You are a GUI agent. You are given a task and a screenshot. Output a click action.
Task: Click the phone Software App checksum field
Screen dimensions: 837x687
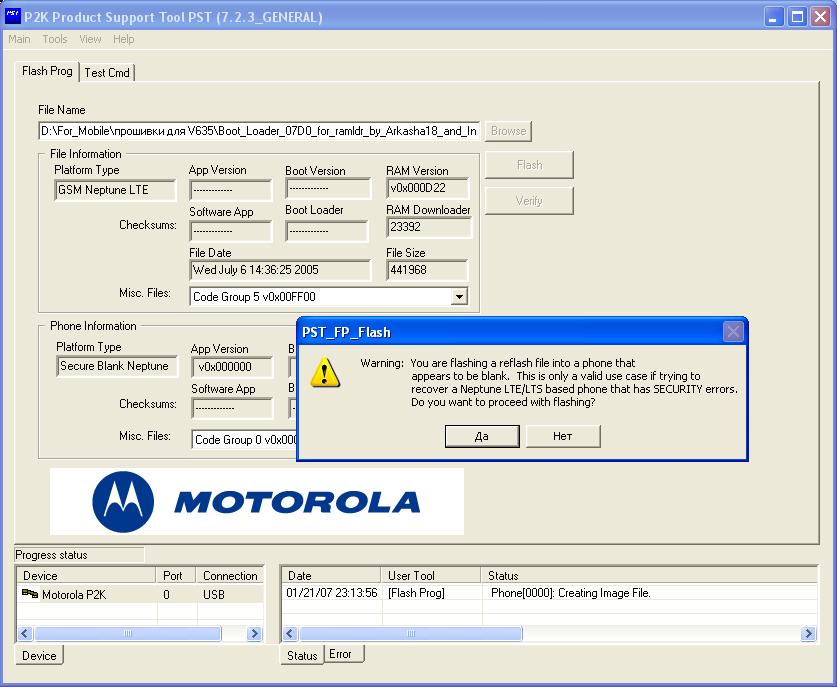pyautogui.click(x=232, y=408)
